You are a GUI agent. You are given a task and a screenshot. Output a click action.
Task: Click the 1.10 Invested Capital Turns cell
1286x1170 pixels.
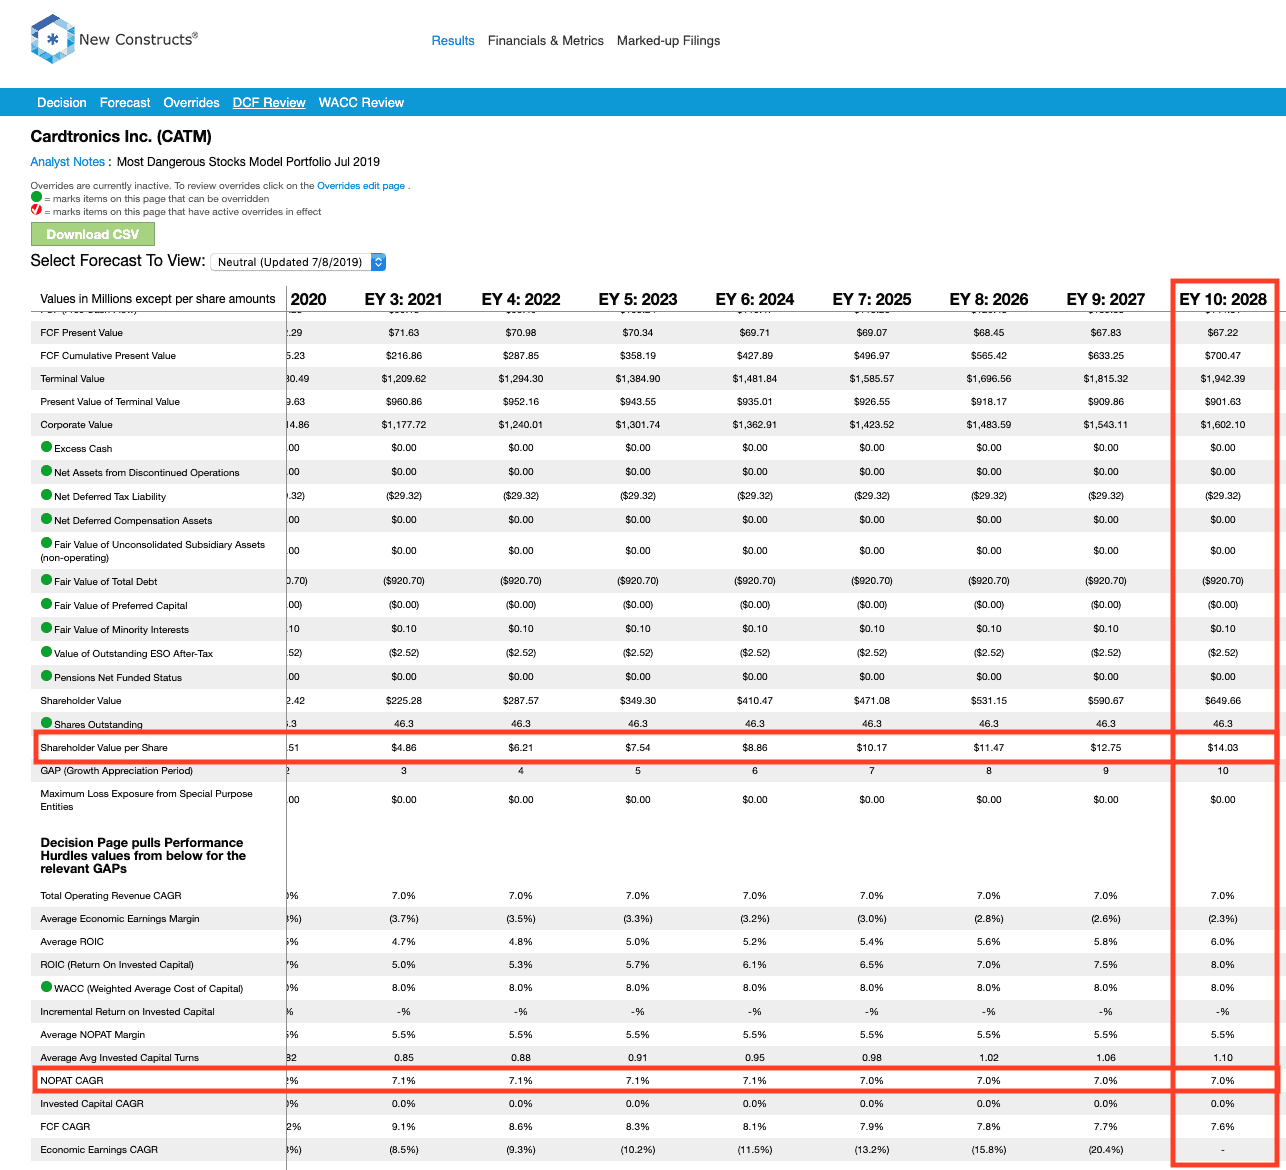(1223, 1058)
